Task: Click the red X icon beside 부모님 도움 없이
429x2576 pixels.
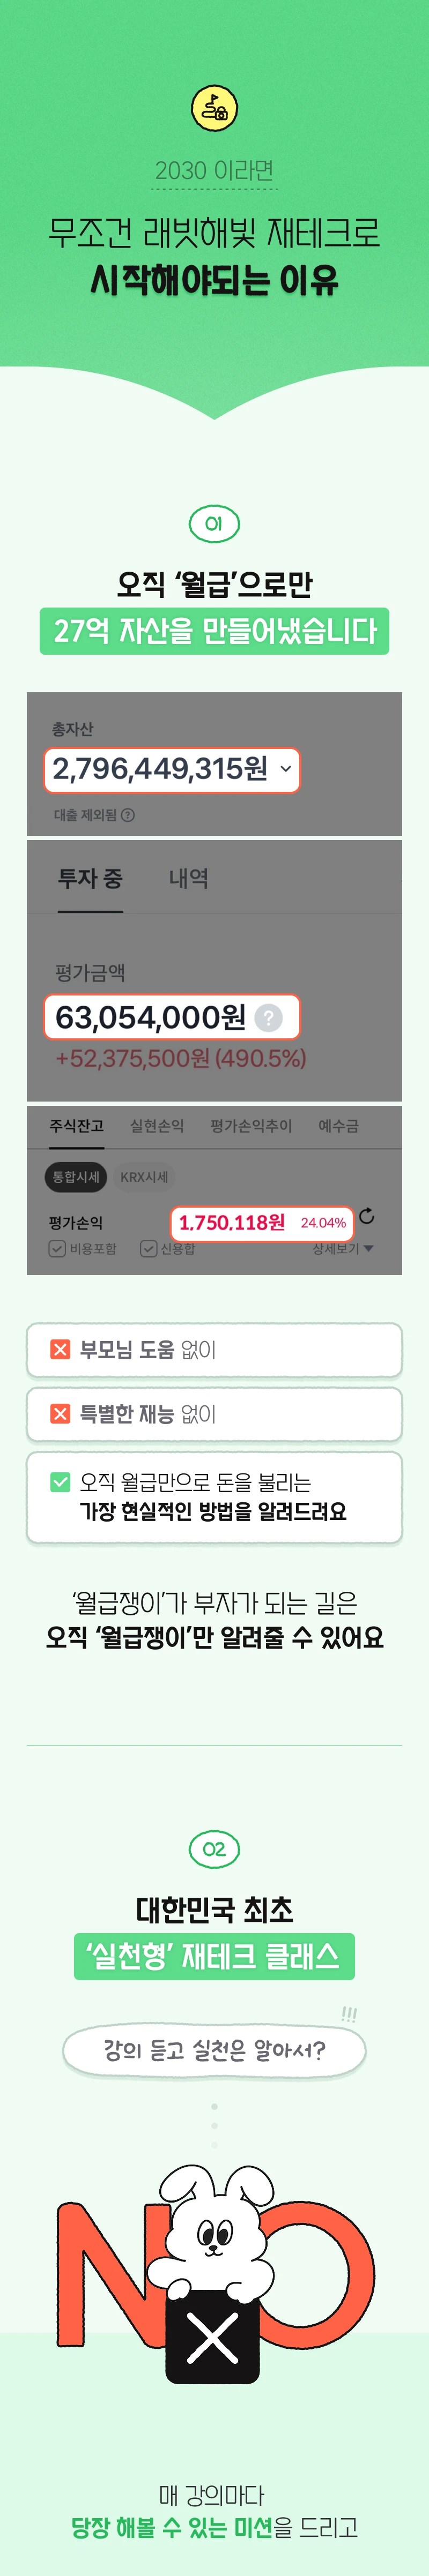Action: (x=61, y=1350)
